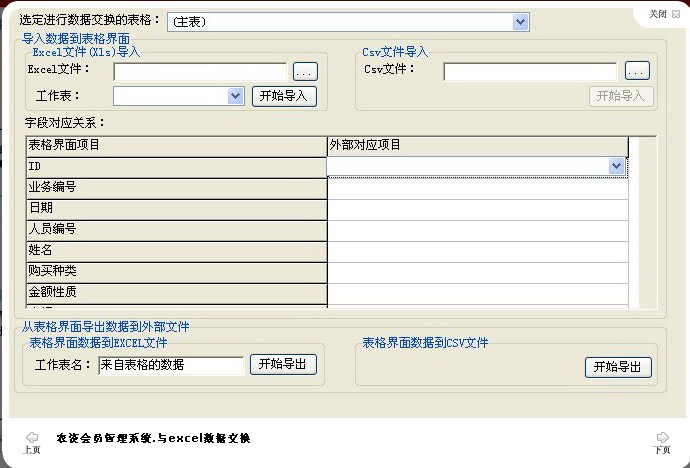The image size is (690, 468).
Task: Select the ID row cell
Action: tap(176, 168)
